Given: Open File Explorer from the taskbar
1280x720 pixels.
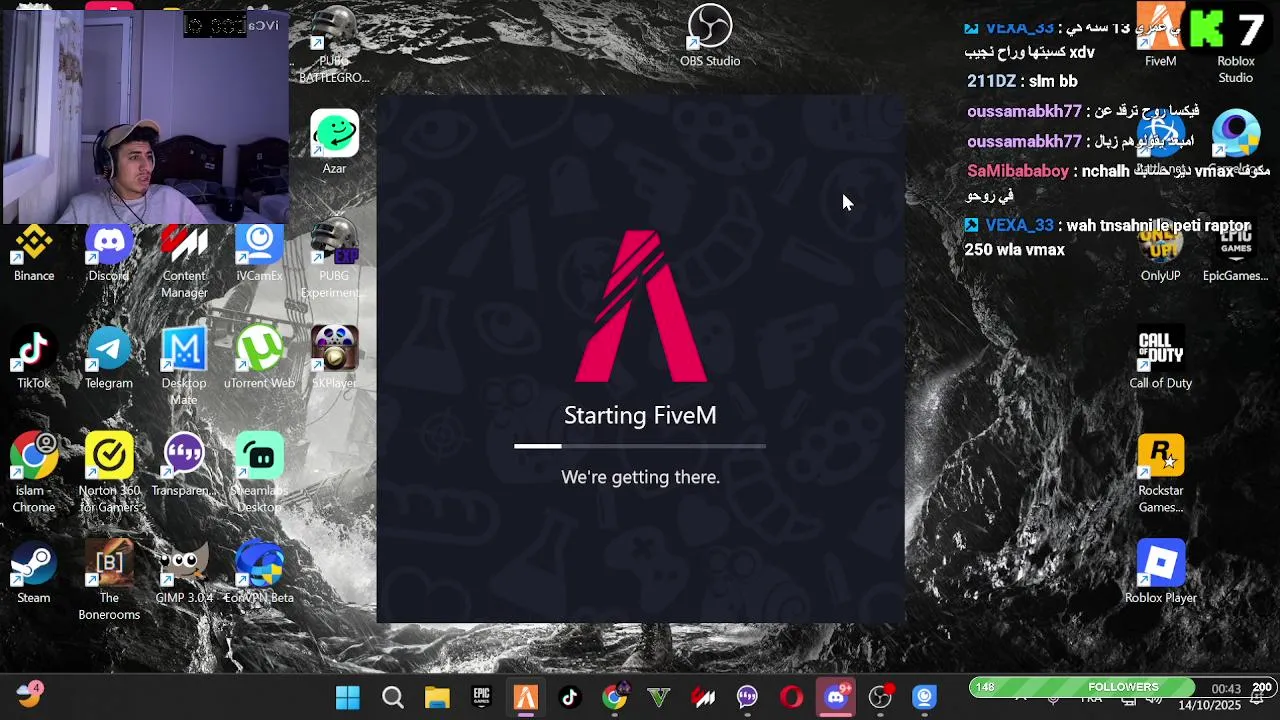Looking at the screenshot, I should tap(437, 697).
